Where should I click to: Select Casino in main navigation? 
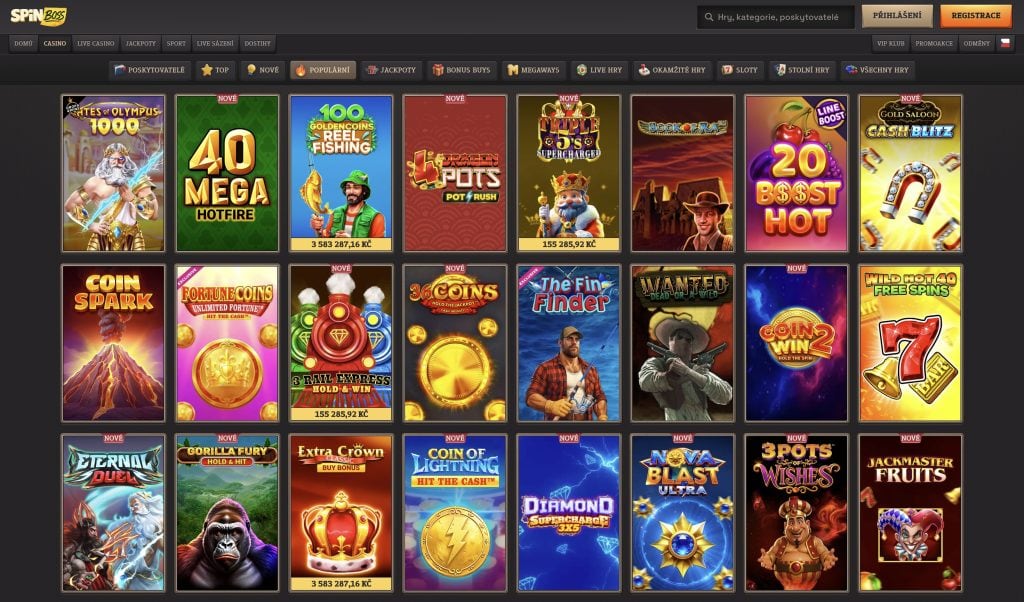coord(55,44)
